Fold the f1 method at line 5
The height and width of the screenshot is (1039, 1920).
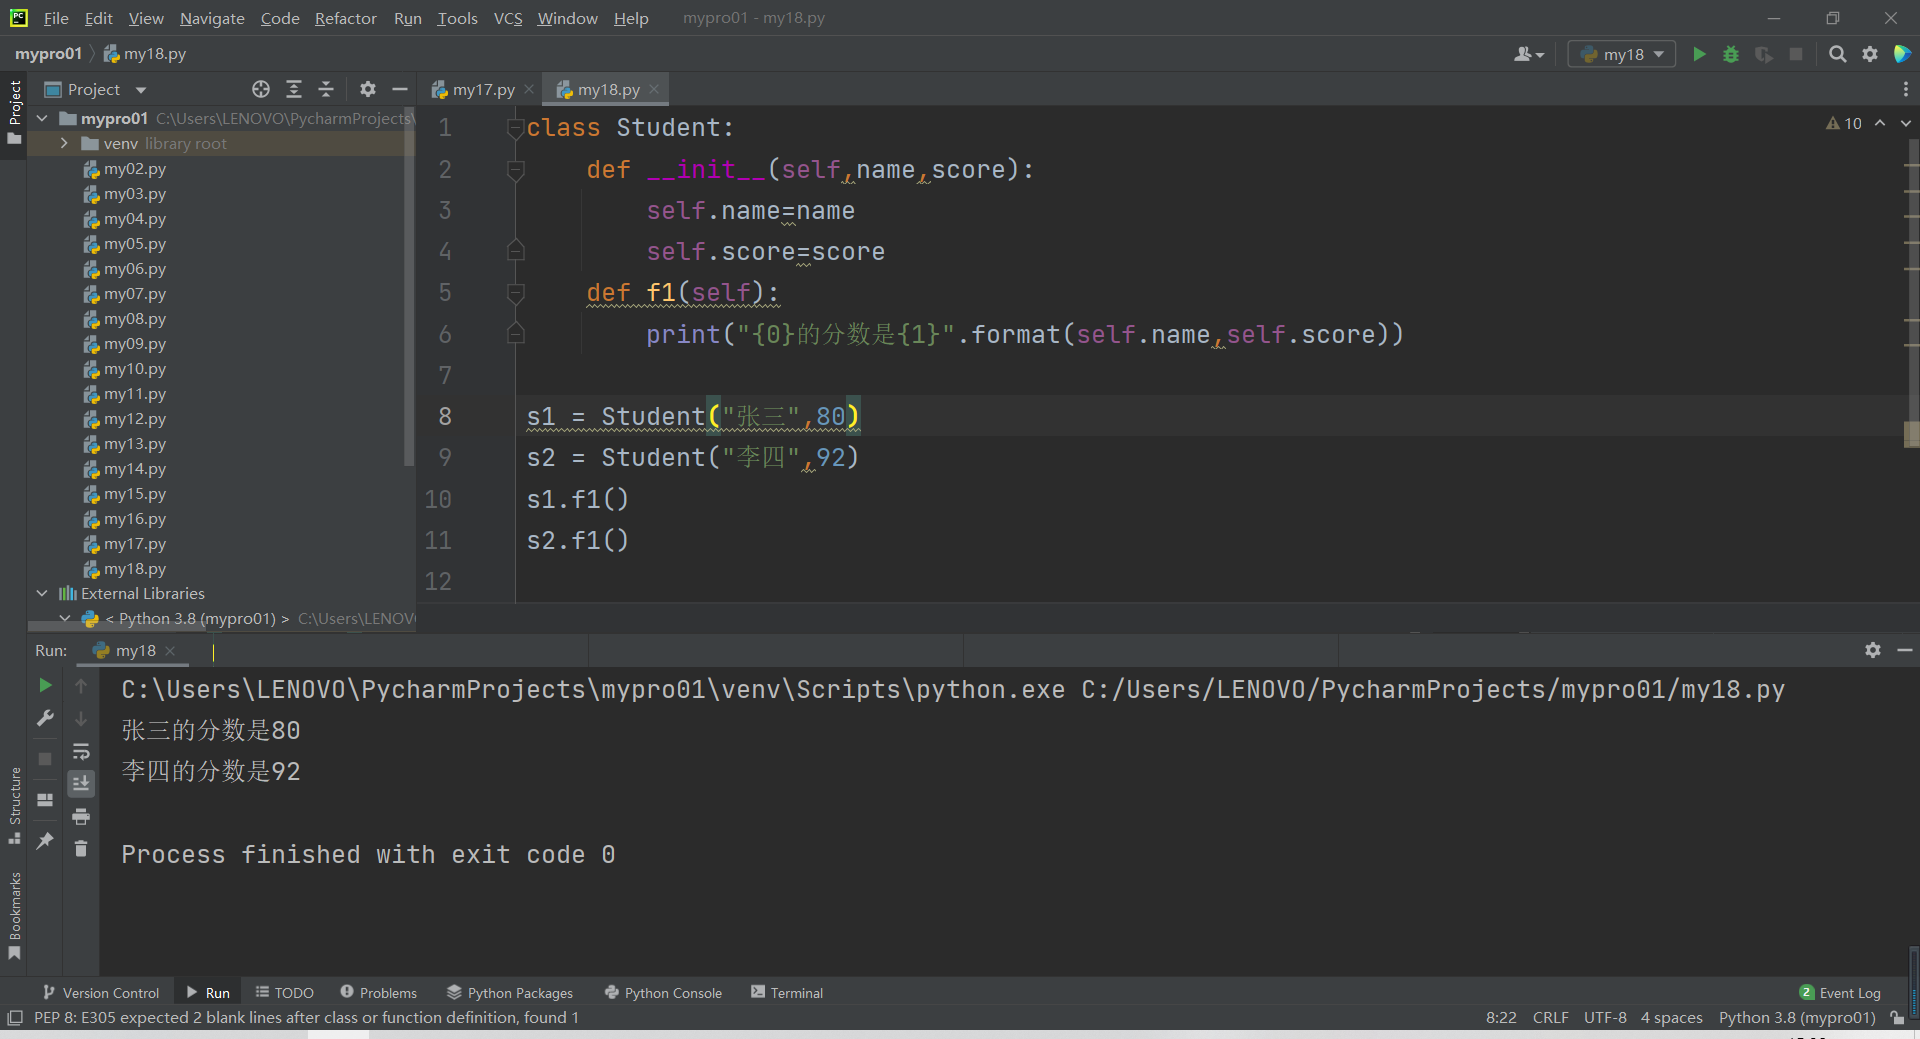point(515,293)
